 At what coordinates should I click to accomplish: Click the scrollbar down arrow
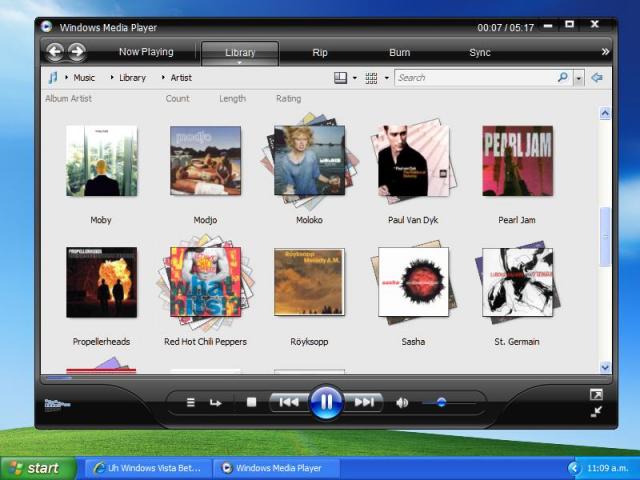click(x=605, y=367)
